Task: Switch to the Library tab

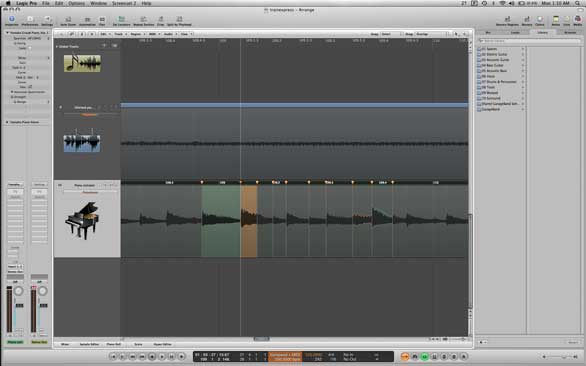Action: click(x=542, y=33)
